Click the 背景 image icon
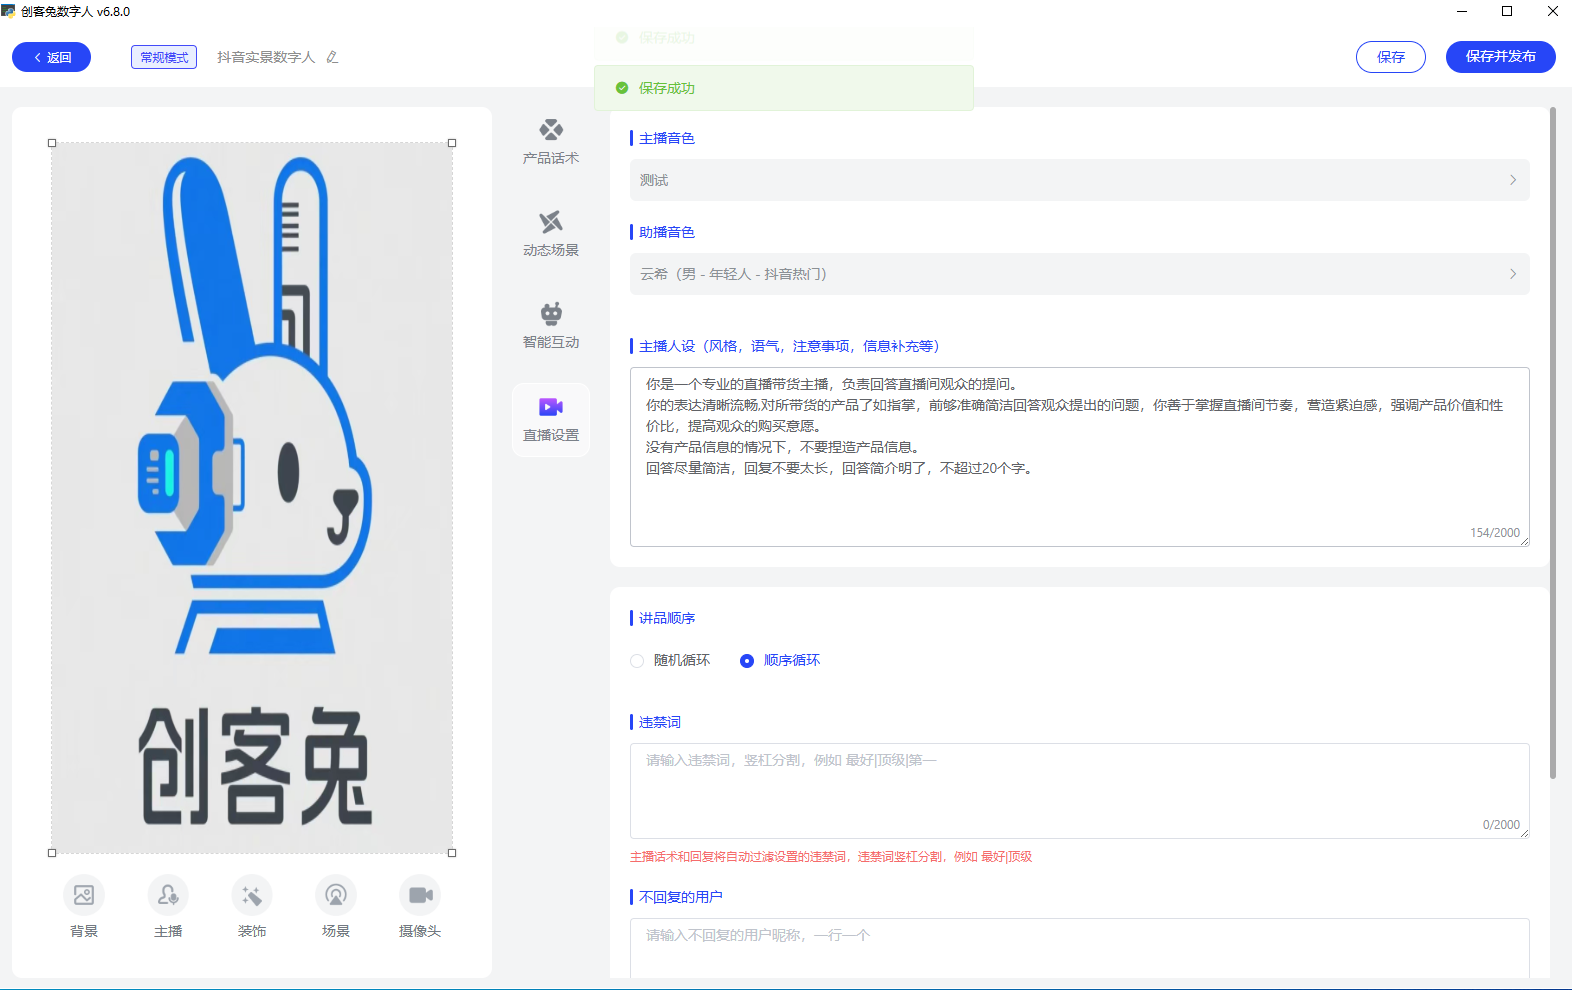 tap(84, 895)
